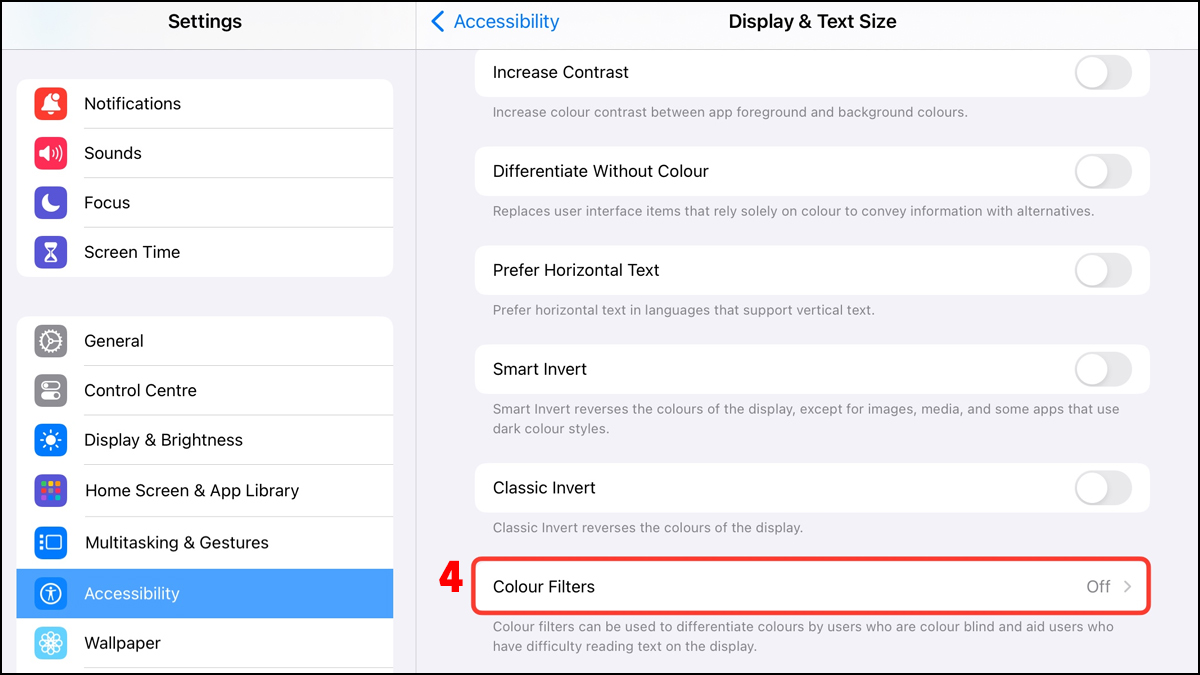Viewport: 1200px width, 675px height.
Task: Toggle the Smart Invert switch
Action: 1102,370
